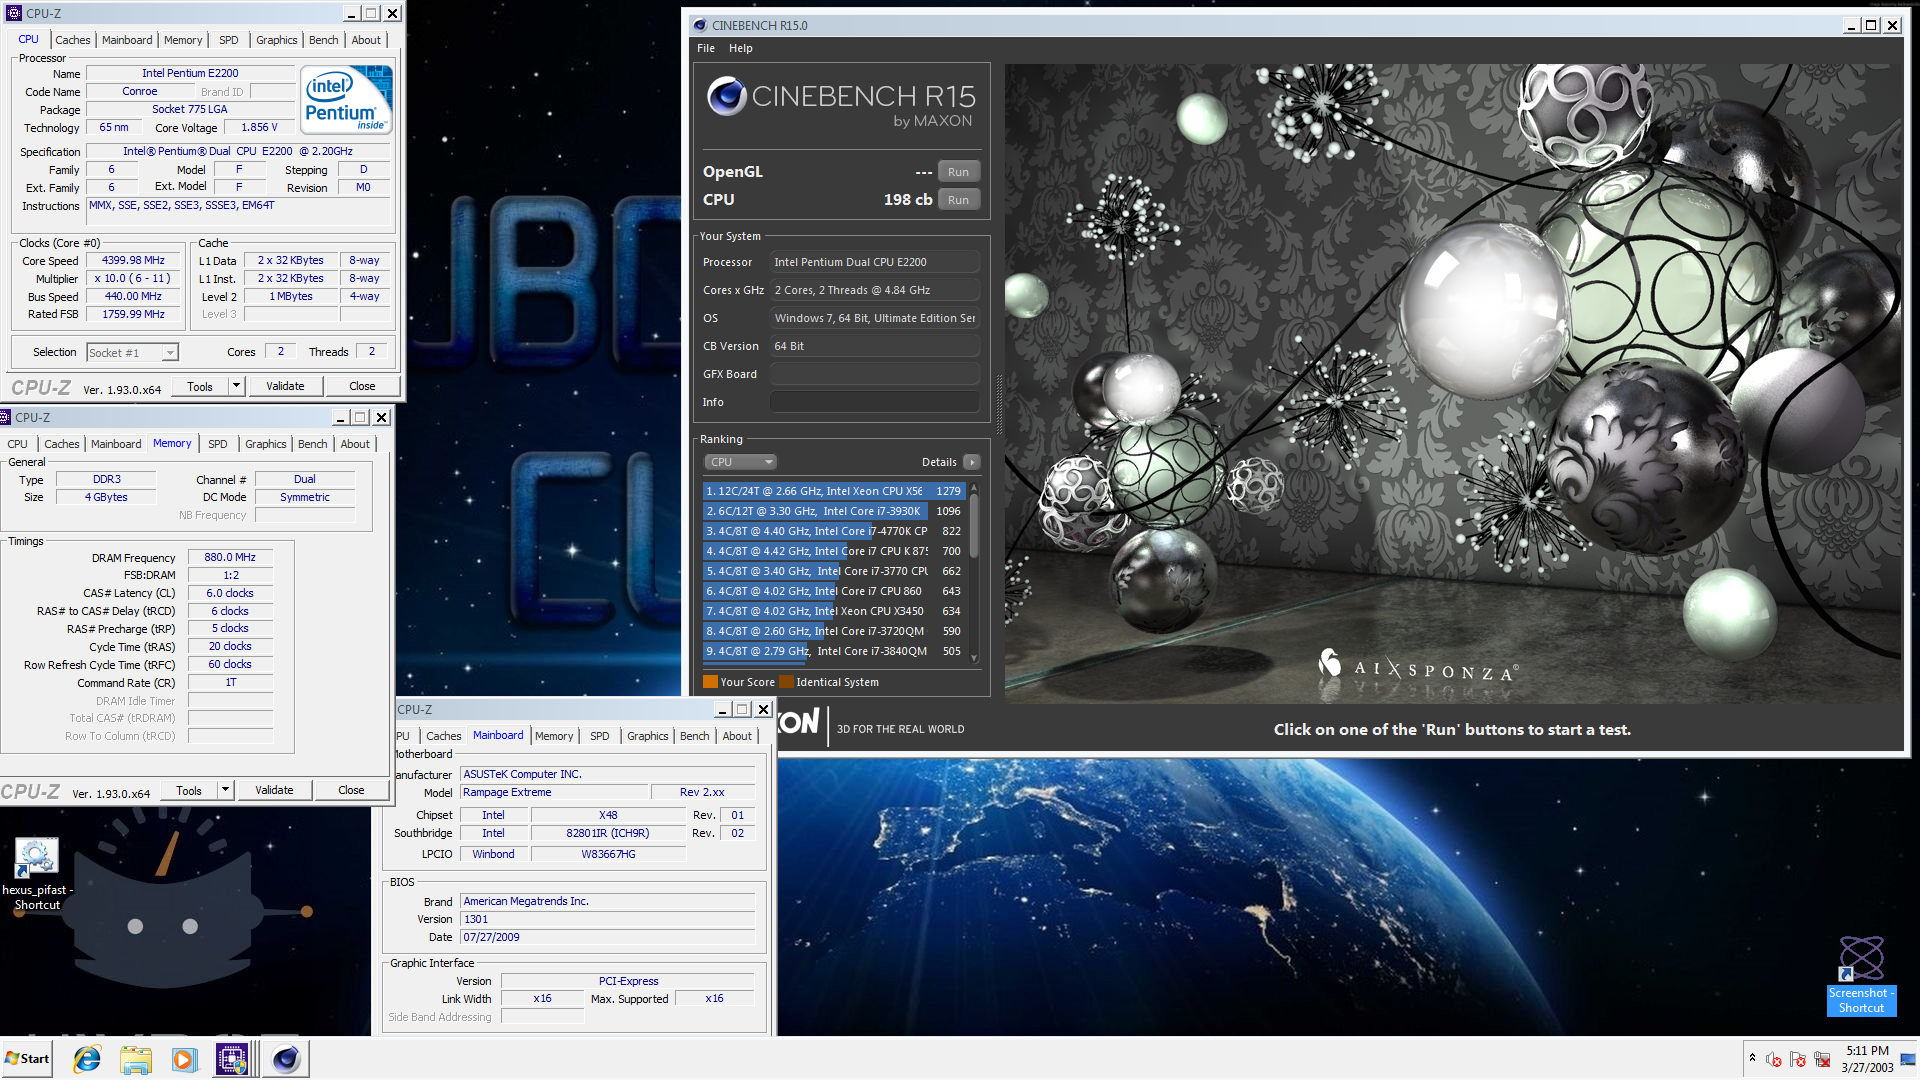Click Core Speed value 4399.98 MHz
Screen dimensions: 1920x1080
133,260
